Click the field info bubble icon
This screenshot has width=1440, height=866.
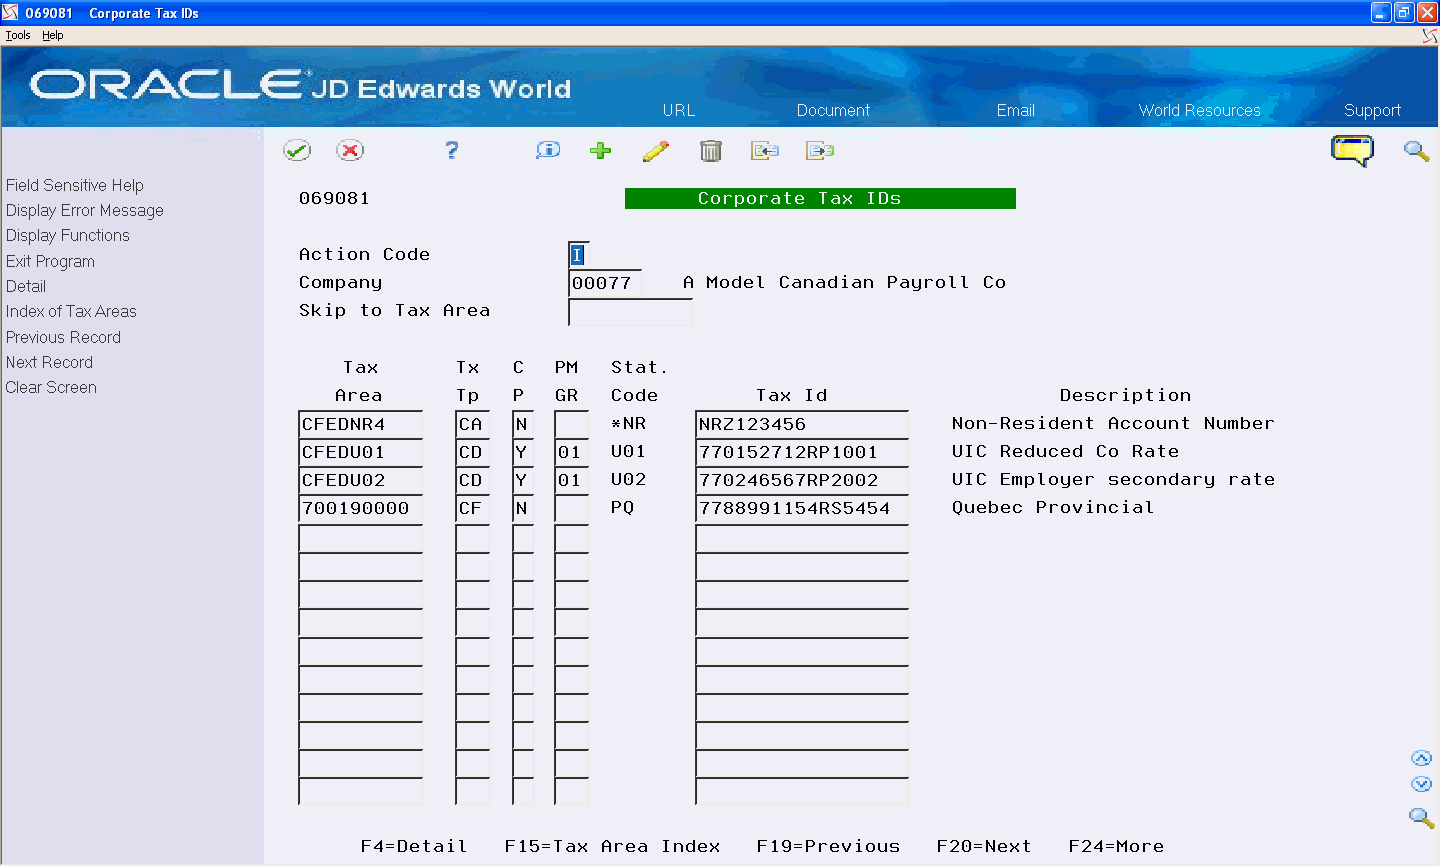tap(547, 150)
